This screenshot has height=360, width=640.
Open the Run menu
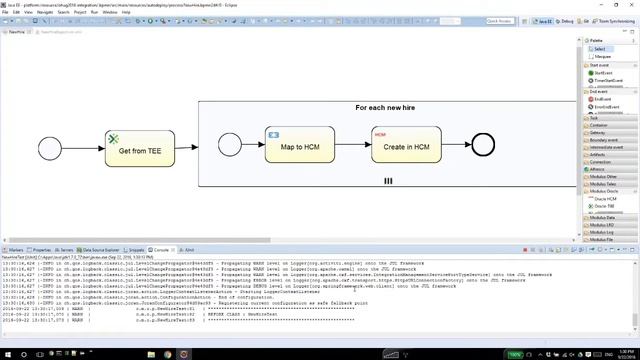click(94, 13)
